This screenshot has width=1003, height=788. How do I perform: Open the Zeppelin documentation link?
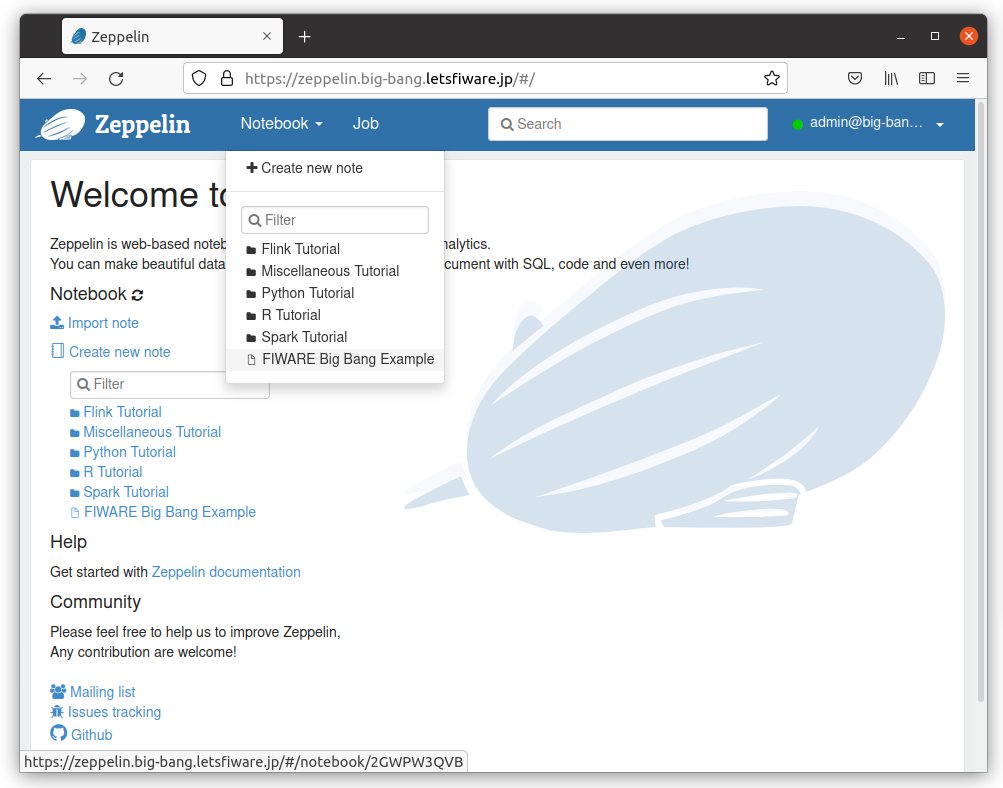pyautogui.click(x=226, y=572)
